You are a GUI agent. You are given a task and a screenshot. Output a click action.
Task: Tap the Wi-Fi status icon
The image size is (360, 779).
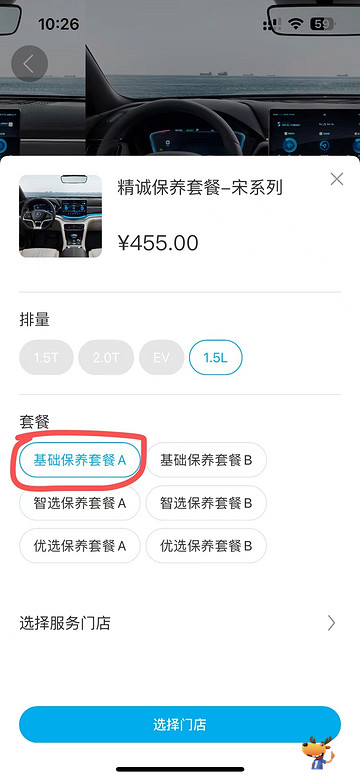(297, 23)
